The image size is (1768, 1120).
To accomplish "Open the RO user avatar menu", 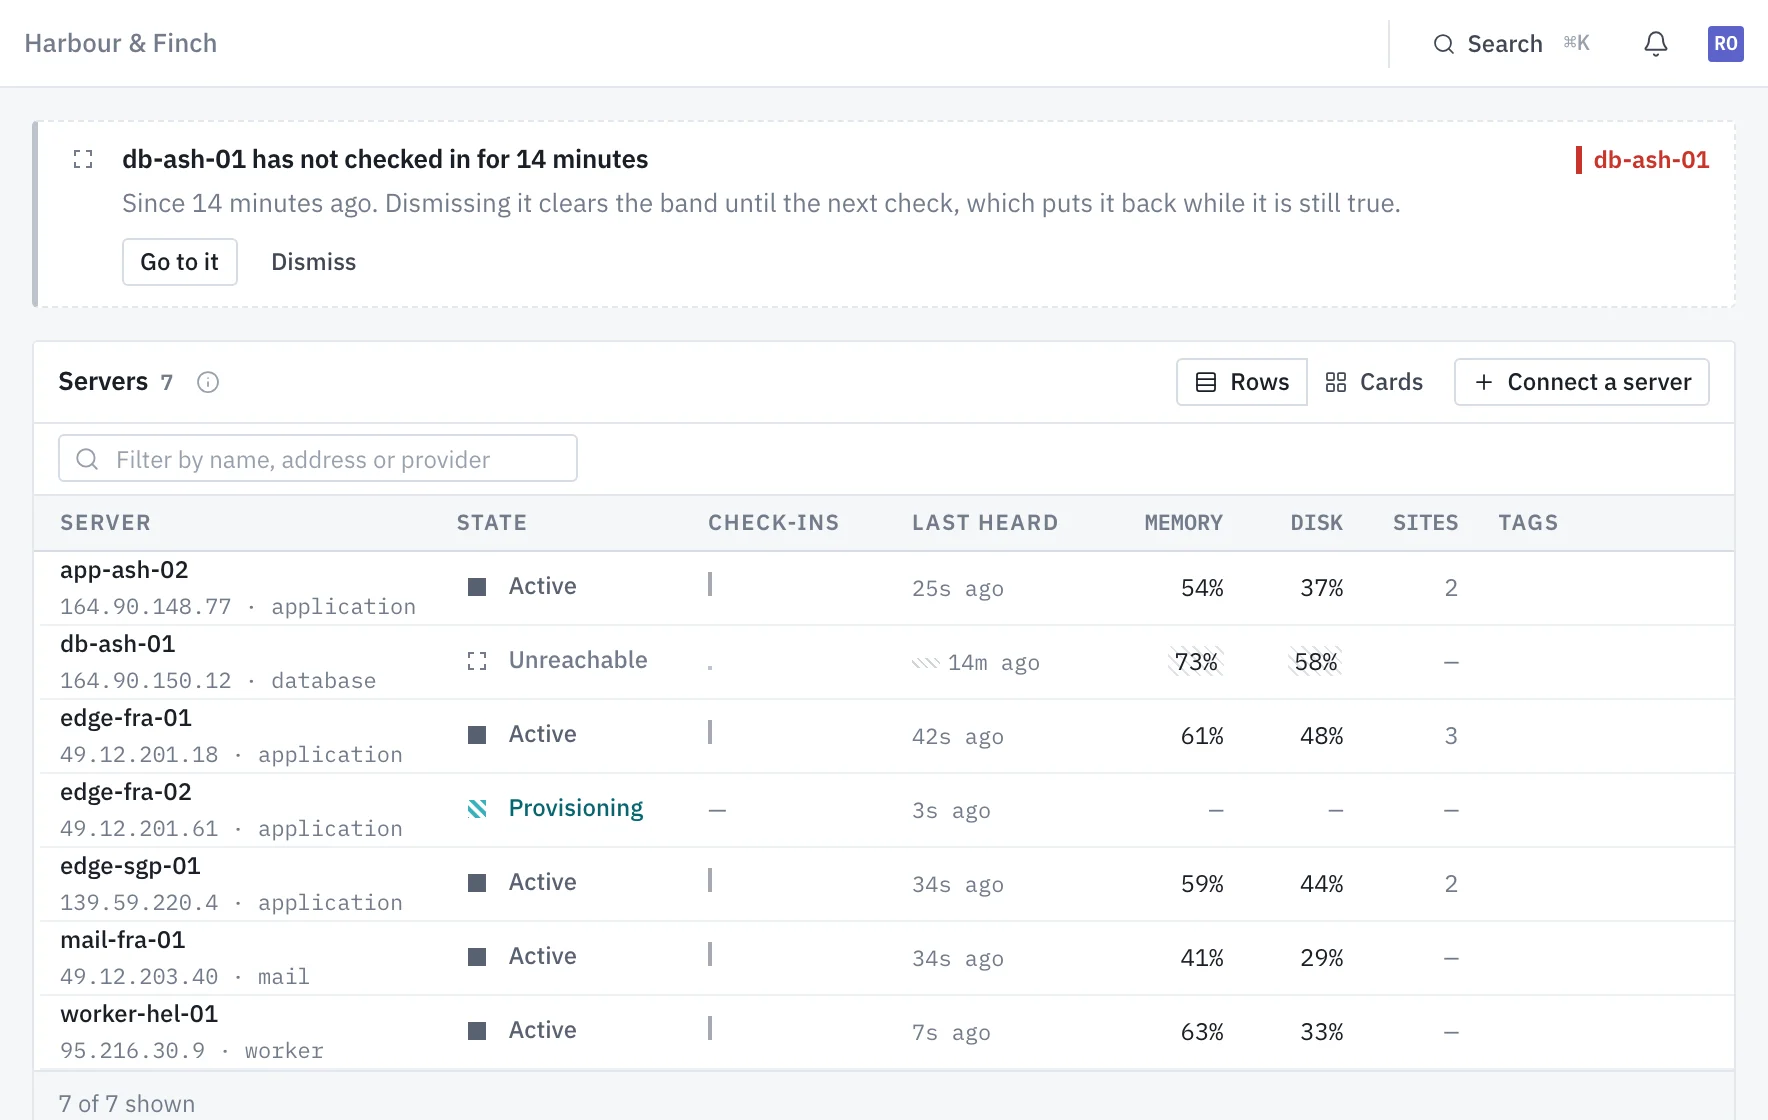I will pos(1725,44).
